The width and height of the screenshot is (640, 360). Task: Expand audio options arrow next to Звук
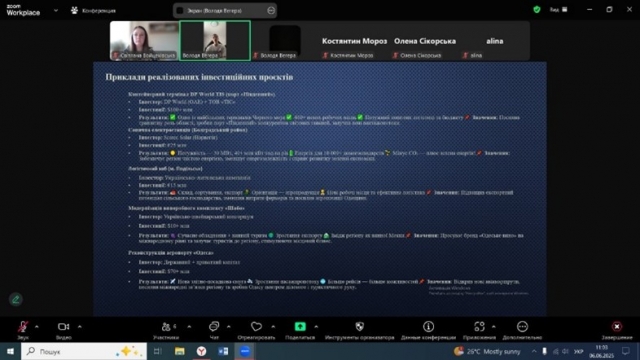[x=37, y=327]
